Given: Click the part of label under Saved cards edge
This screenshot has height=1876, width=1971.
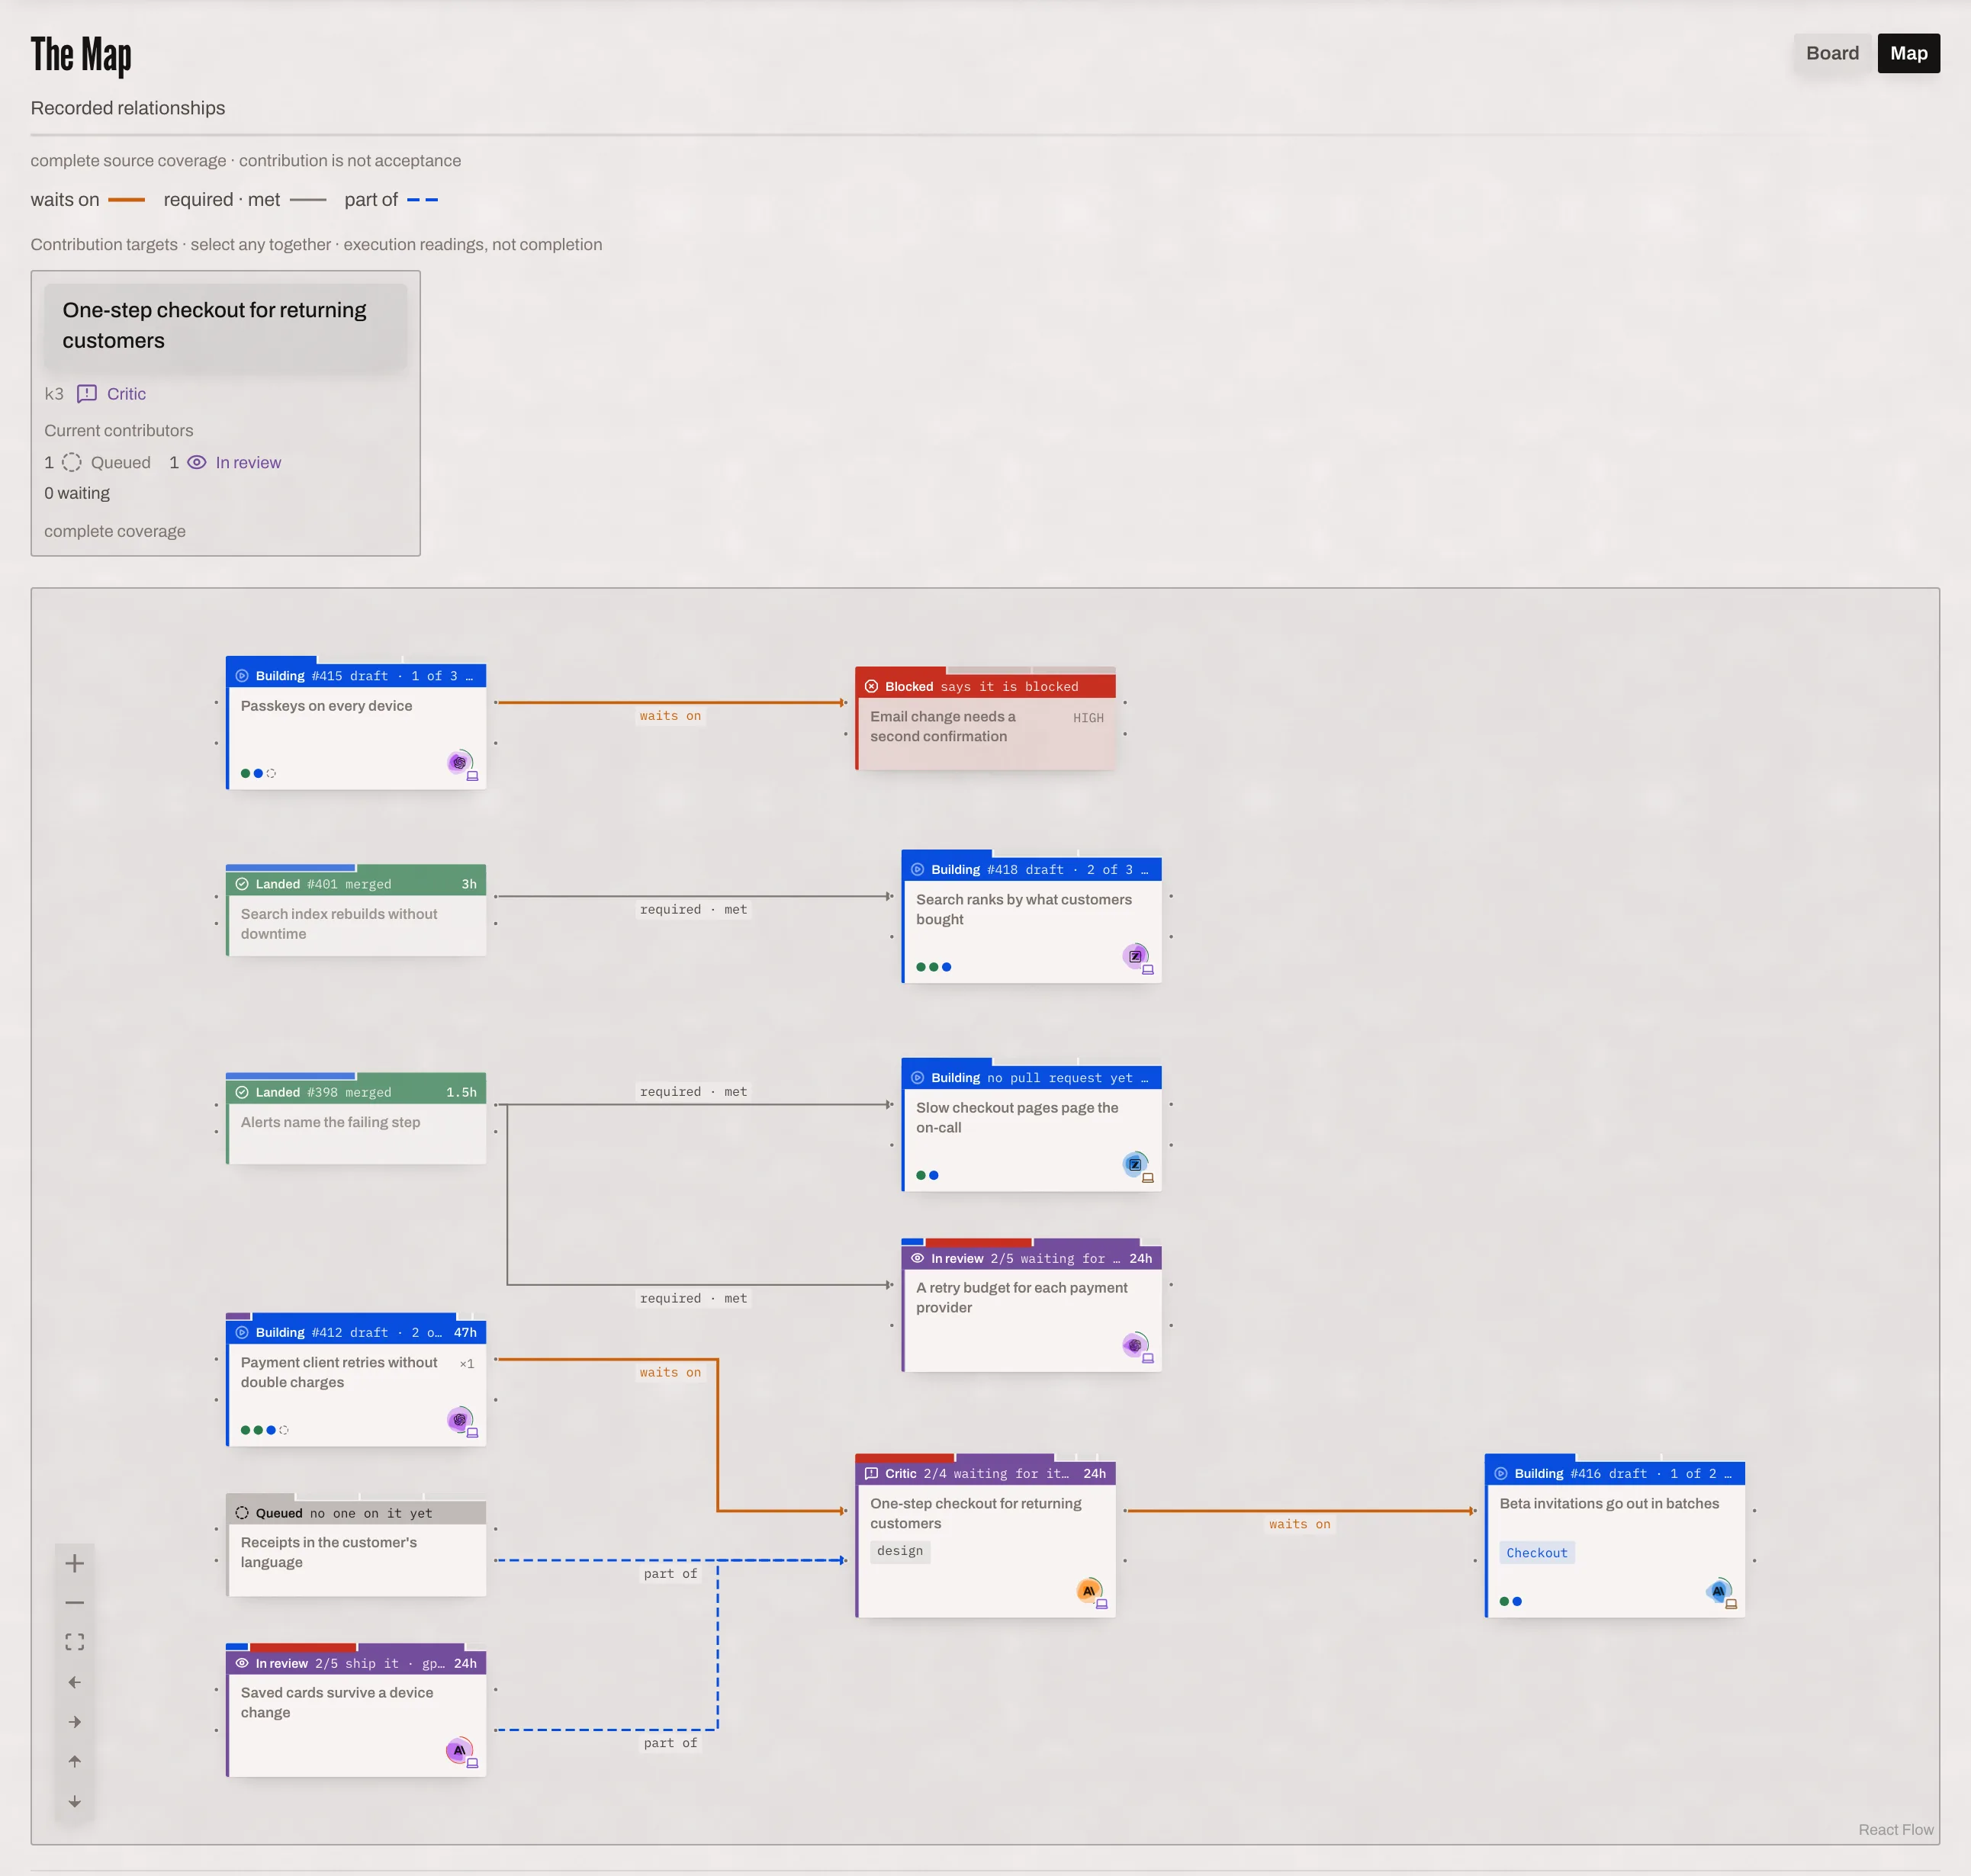Looking at the screenshot, I should 670,1743.
